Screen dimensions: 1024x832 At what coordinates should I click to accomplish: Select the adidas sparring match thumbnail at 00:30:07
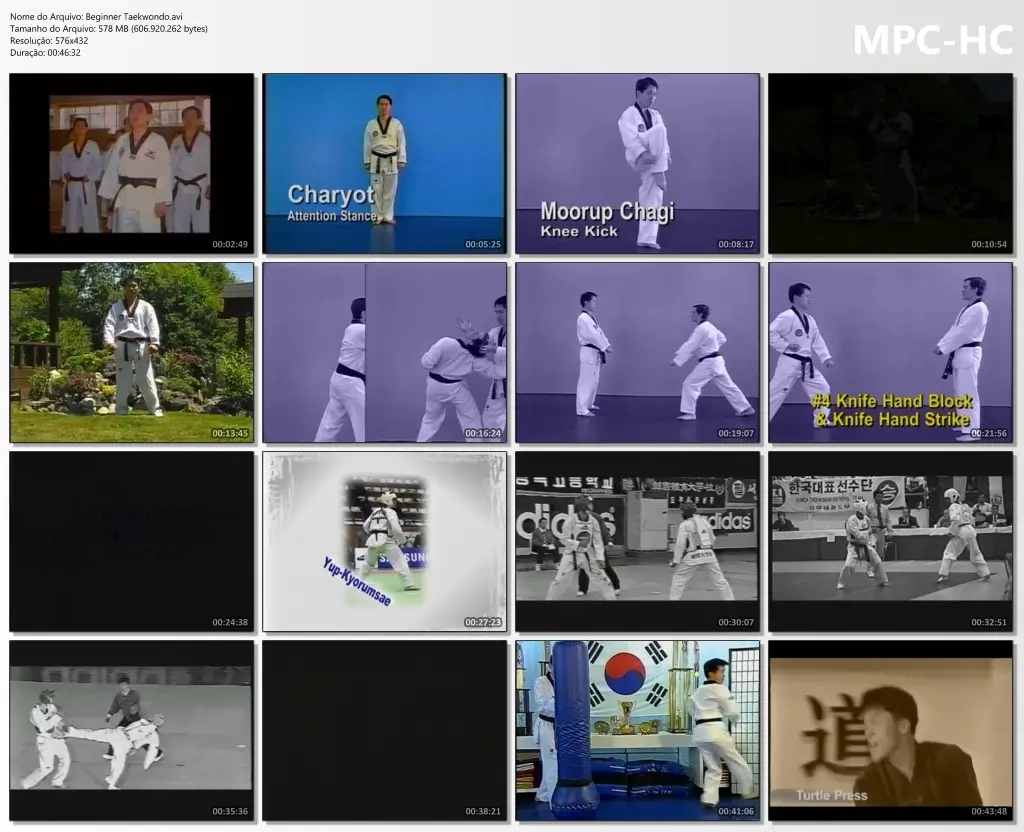(637, 541)
